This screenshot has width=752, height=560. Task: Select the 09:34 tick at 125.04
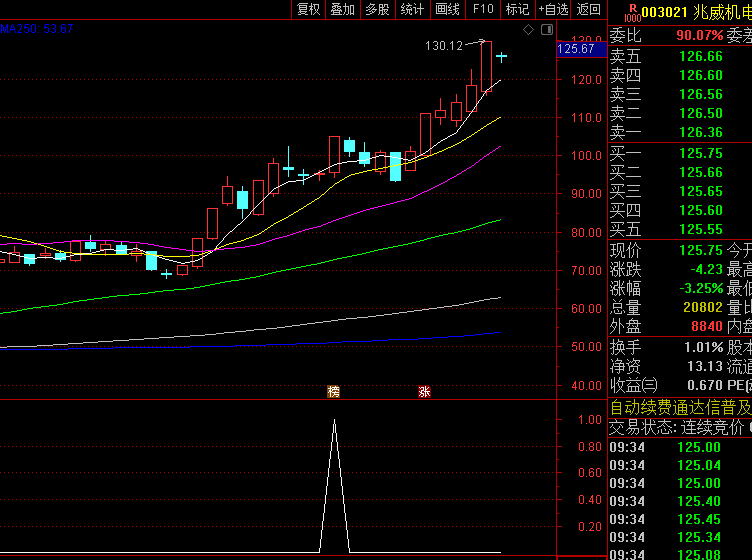coord(665,466)
